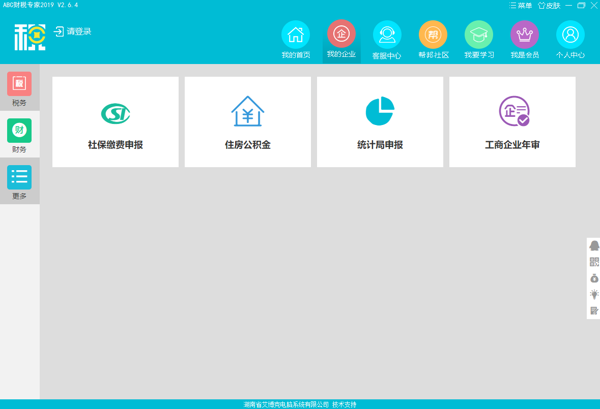The width and height of the screenshot is (600, 409).
Task: Select 税务 sidebar tab
Action: click(20, 89)
